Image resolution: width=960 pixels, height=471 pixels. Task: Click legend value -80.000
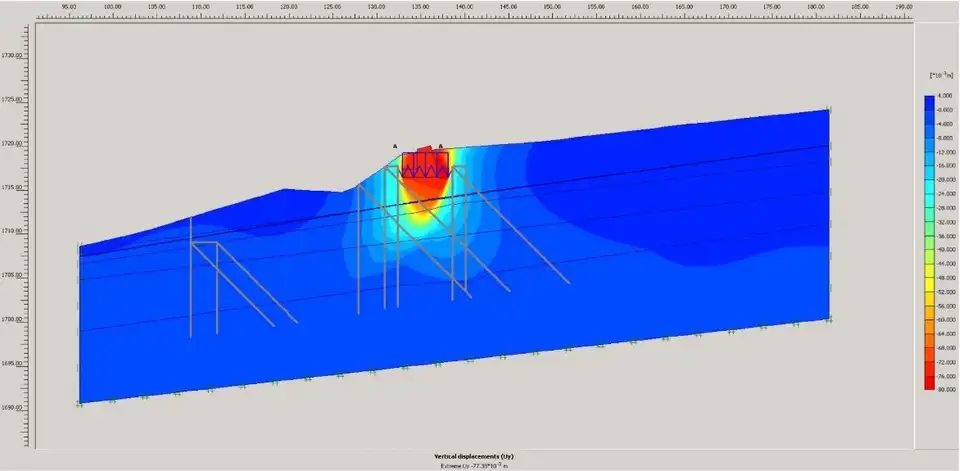(944, 390)
